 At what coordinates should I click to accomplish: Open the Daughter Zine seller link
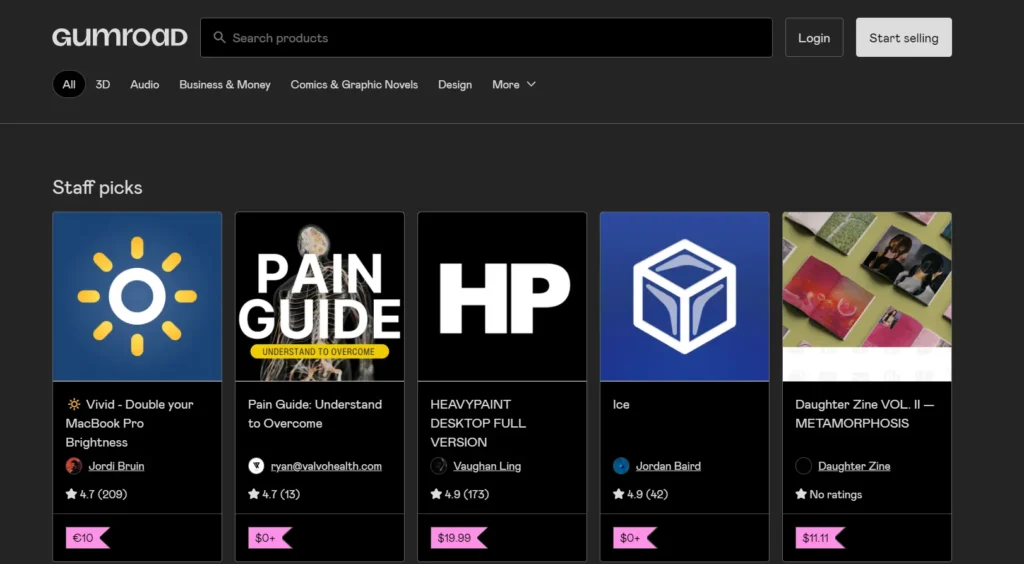(x=854, y=466)
